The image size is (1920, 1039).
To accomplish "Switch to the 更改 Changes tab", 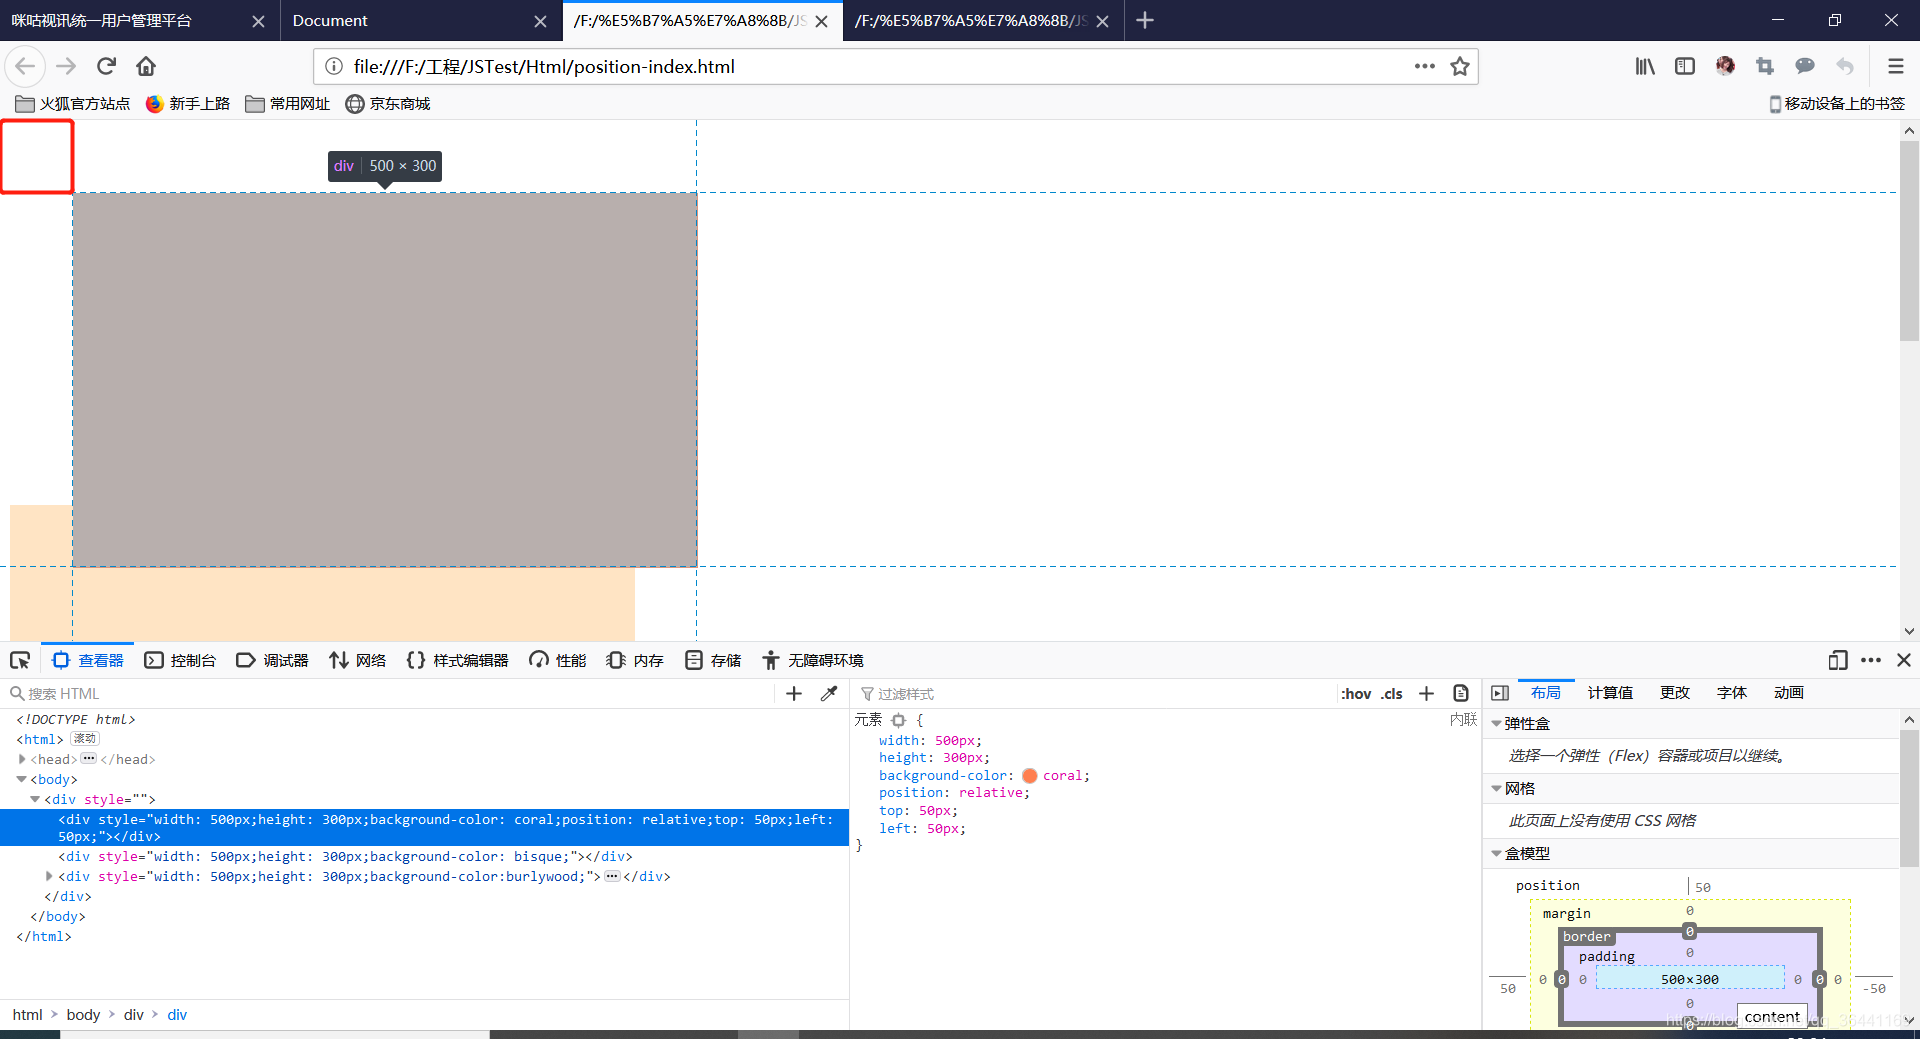I will pos(1675,693).
